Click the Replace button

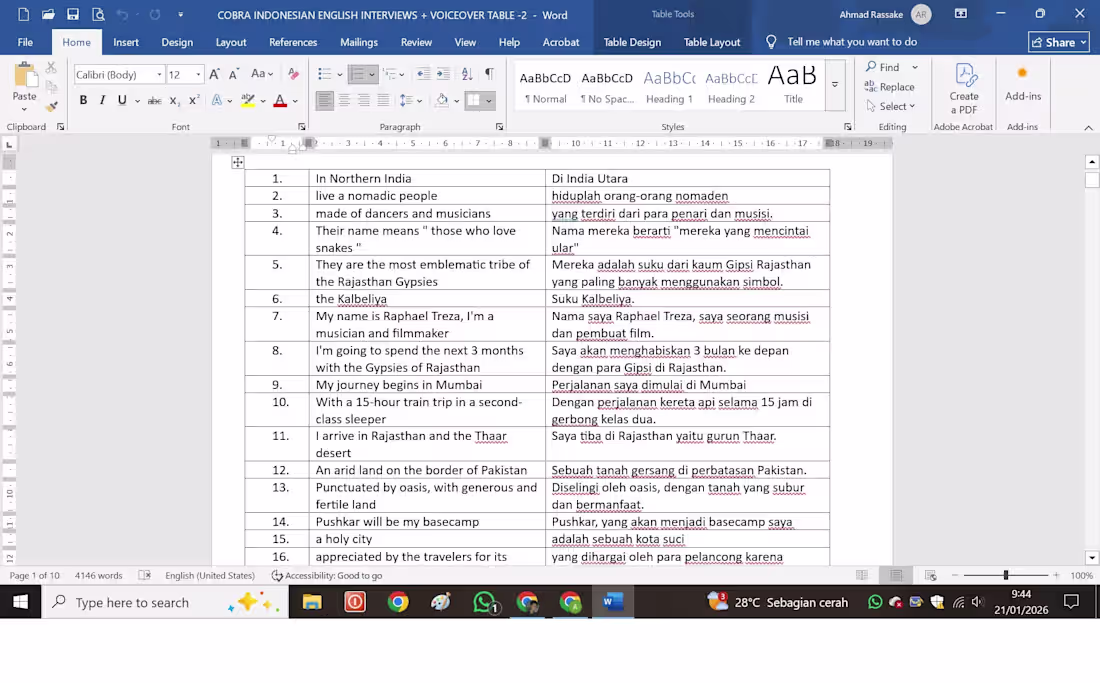889,87
